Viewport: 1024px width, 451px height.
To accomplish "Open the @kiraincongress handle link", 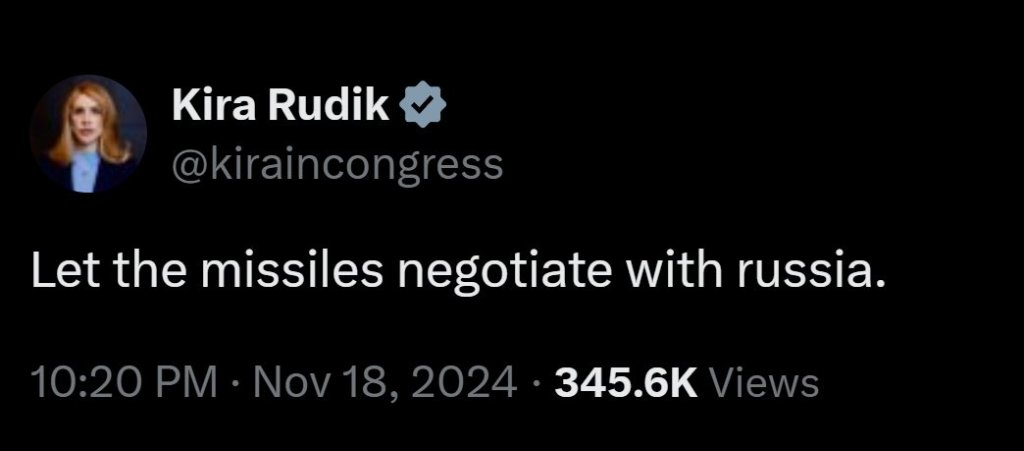I will pos(338,160).
